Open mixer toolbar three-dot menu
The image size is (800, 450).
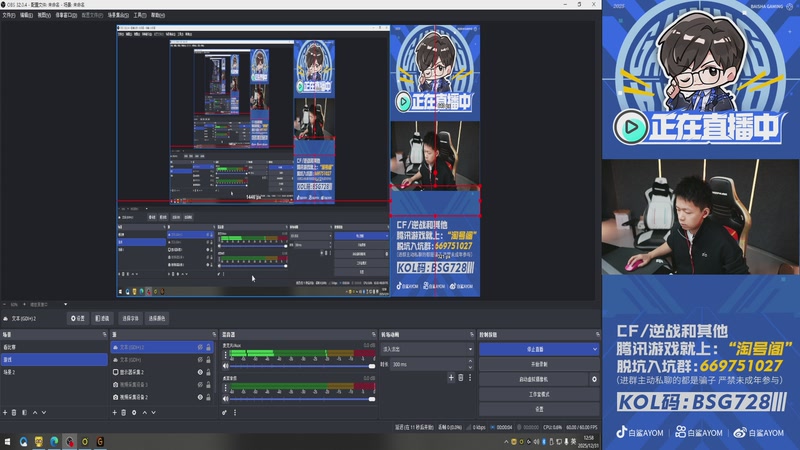(x=235, y=412)
